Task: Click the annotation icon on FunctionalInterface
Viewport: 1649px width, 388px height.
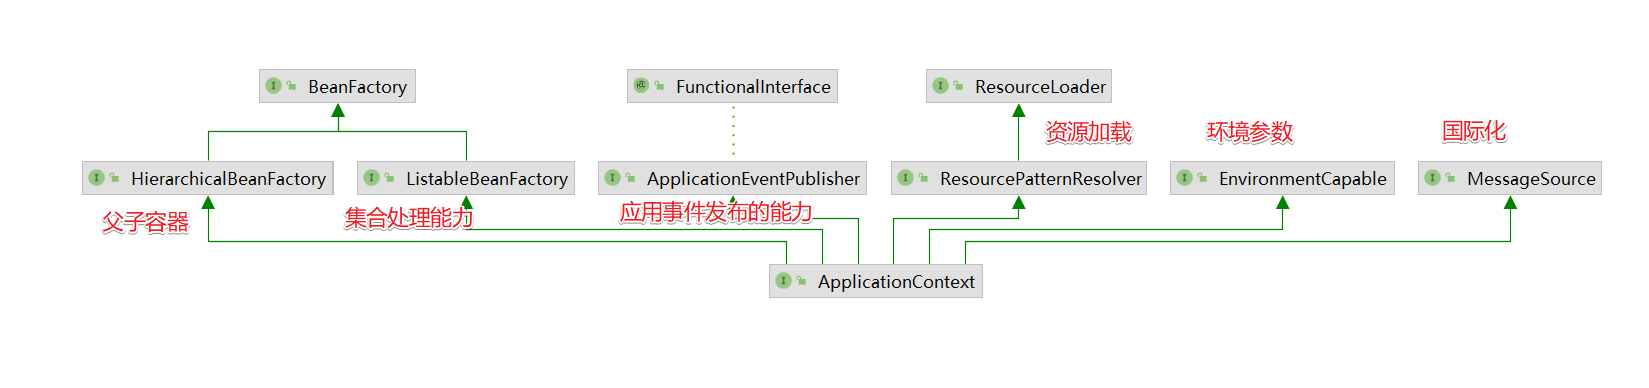Action: pyautogui.click(x=641, y=86)
